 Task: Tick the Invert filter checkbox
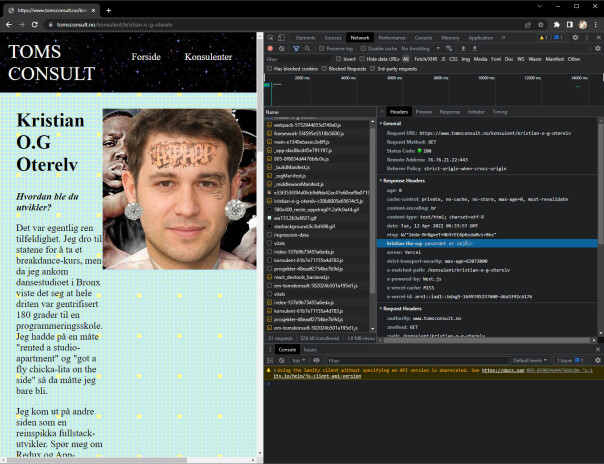(x=339, y=59)
